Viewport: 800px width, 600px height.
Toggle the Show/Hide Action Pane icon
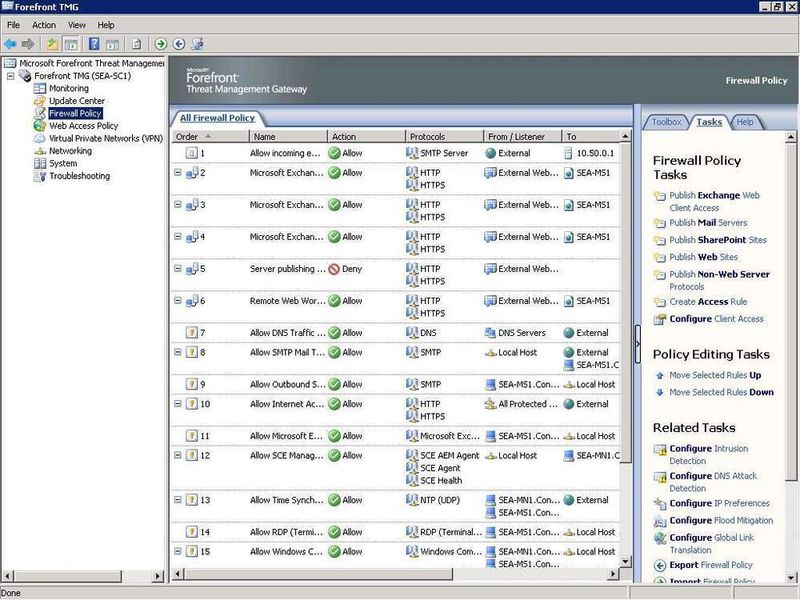point(112,44)
